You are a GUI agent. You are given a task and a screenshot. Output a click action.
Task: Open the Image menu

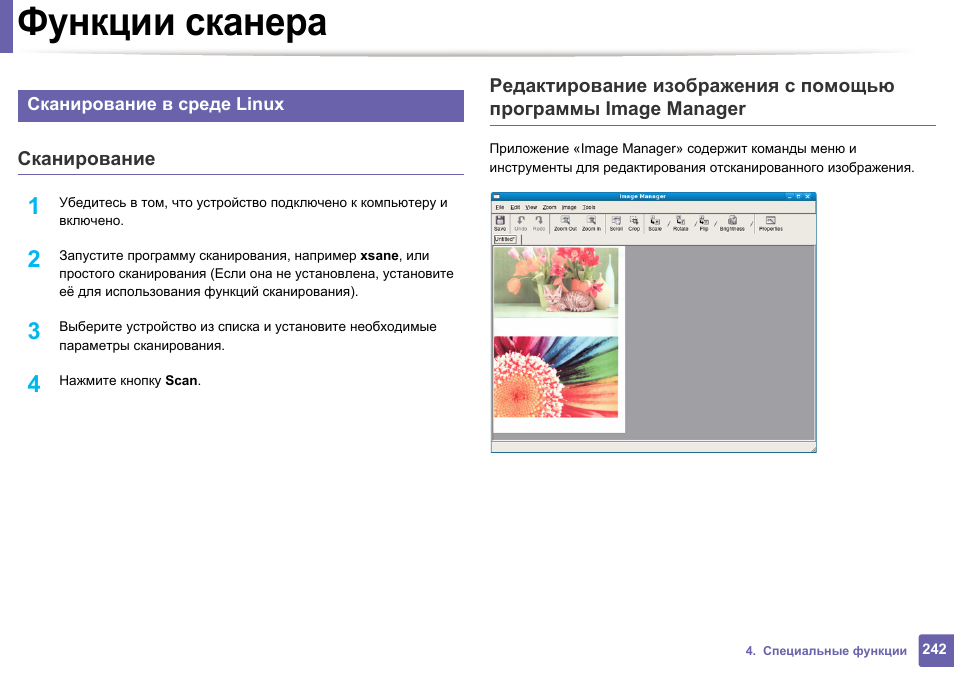[569, 207]
